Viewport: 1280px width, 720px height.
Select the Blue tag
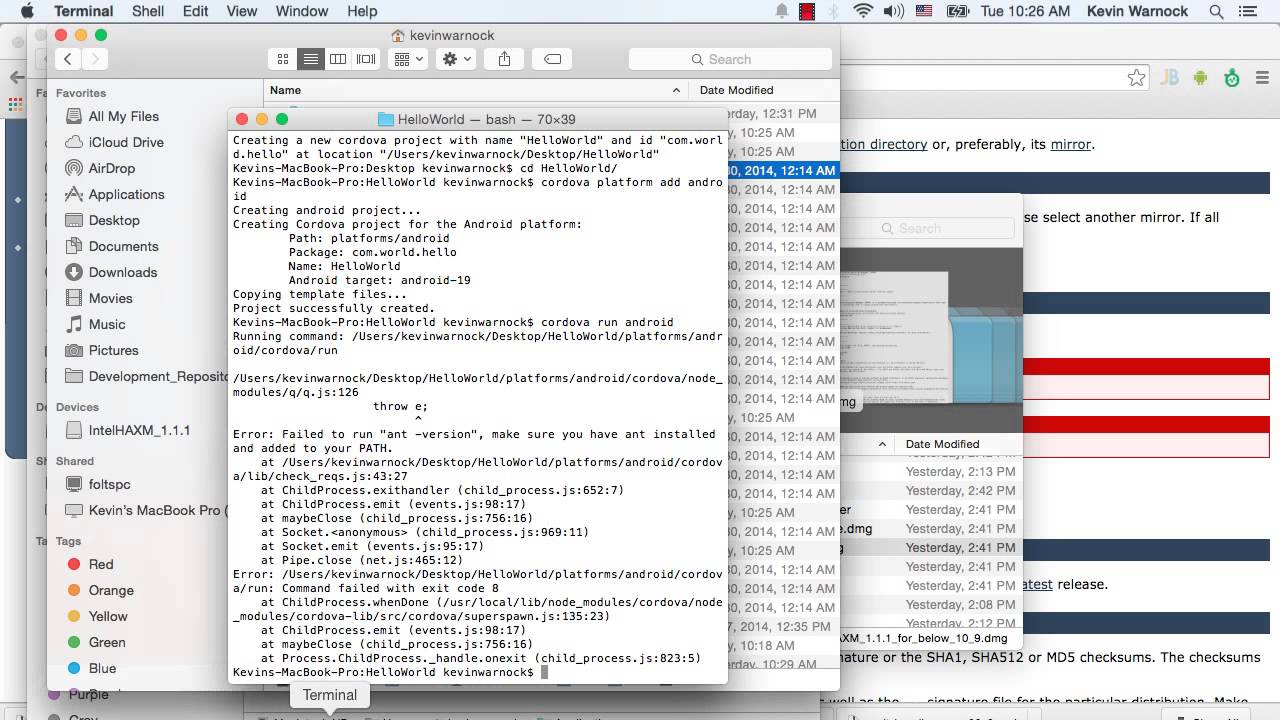pos(102,668)
